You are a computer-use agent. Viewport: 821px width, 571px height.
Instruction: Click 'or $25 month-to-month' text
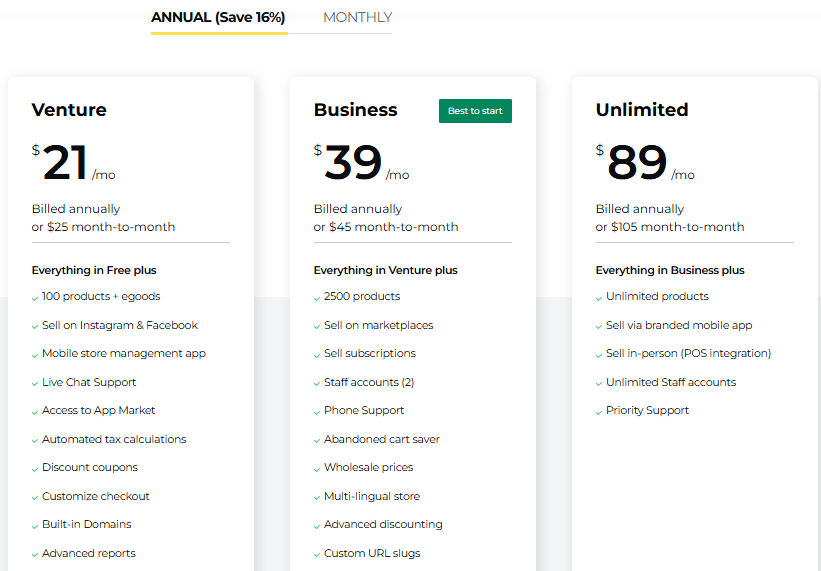[103, 227]
